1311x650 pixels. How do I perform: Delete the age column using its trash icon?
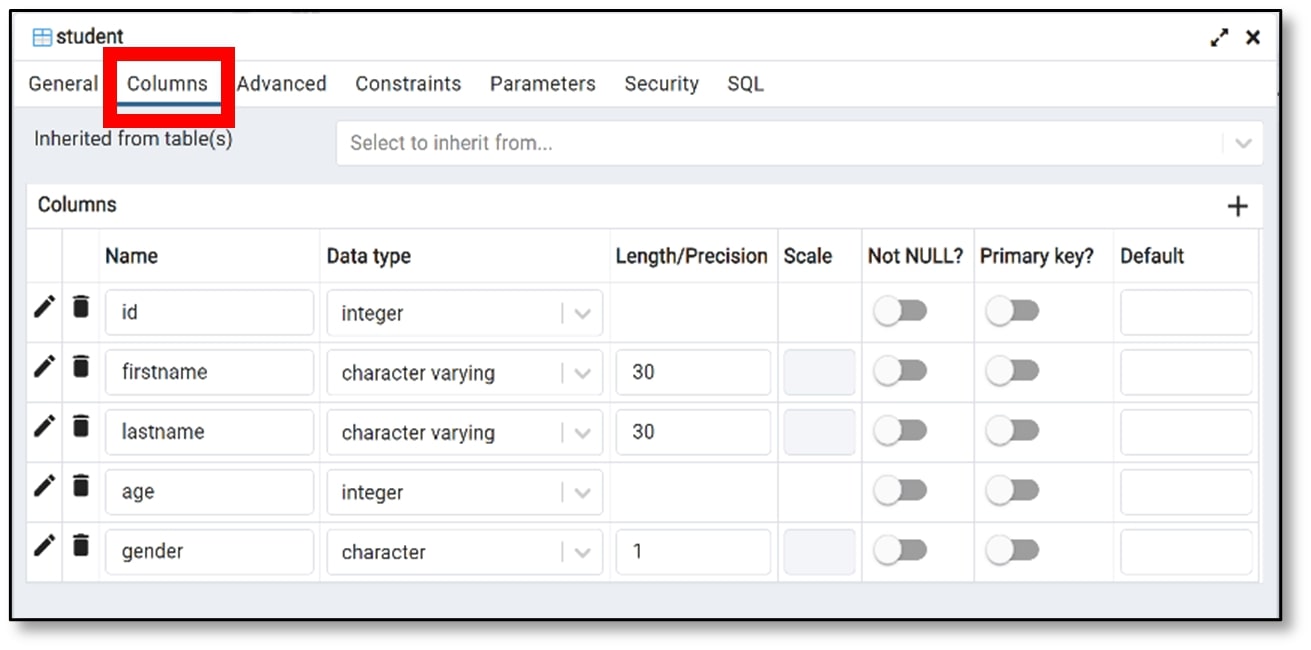coord(81,486)
